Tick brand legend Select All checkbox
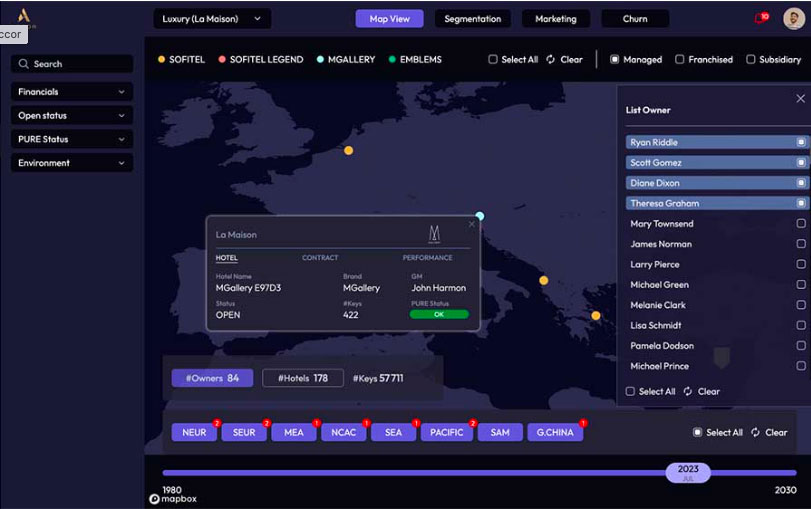 493,59
